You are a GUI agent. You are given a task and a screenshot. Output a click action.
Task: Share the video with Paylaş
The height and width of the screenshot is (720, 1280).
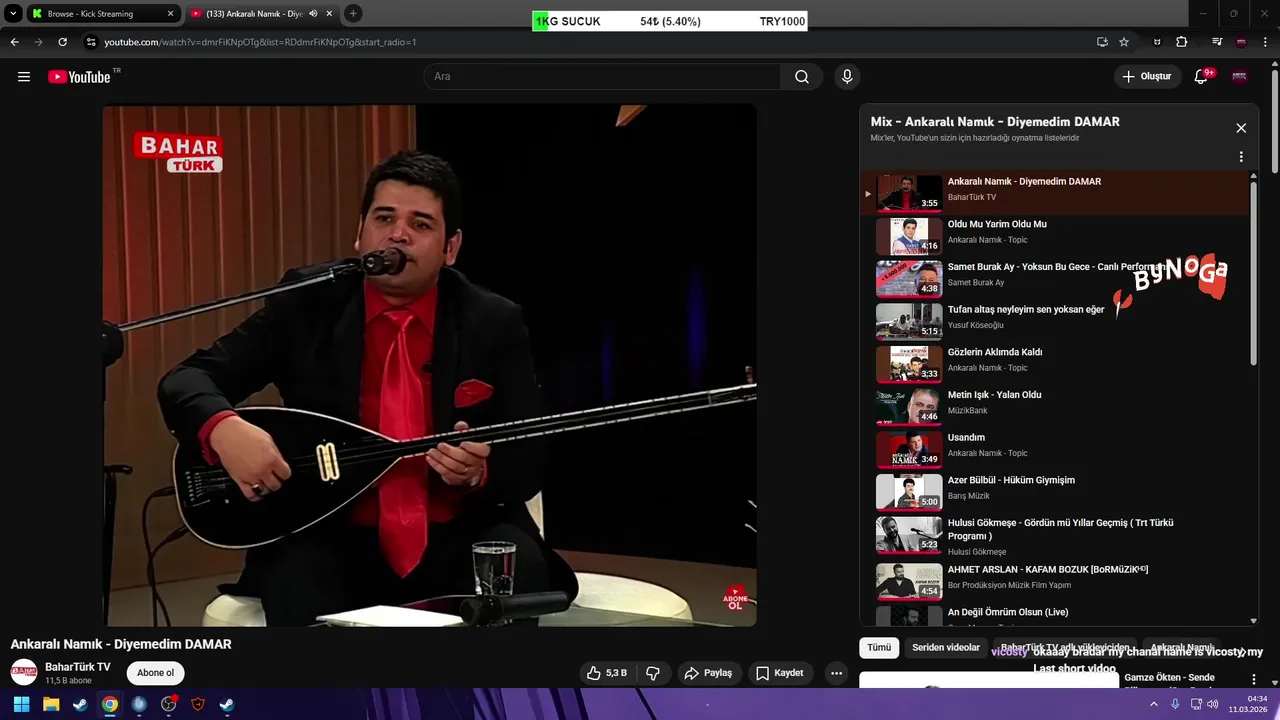(709, 673)
